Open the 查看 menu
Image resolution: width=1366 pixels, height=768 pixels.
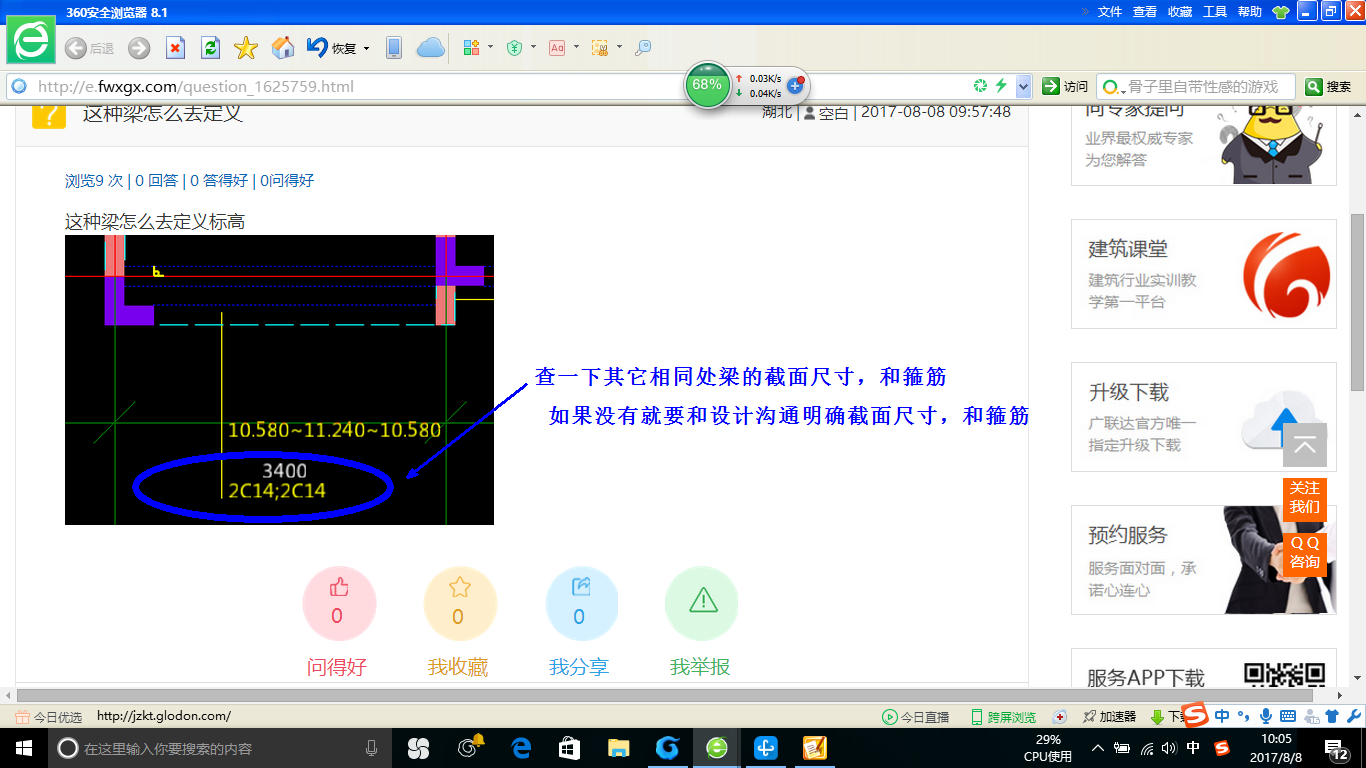click(x=1145, y=12)
